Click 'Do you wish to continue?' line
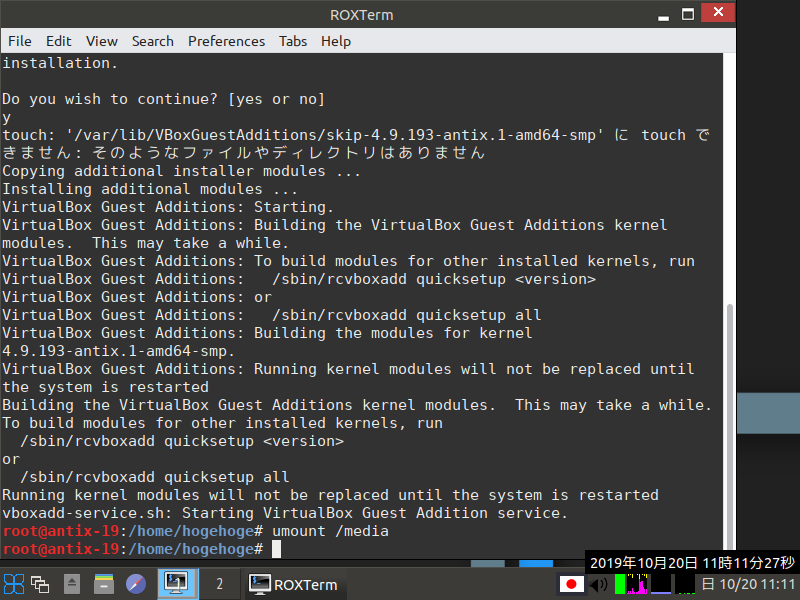 click(x=163, y=99)
